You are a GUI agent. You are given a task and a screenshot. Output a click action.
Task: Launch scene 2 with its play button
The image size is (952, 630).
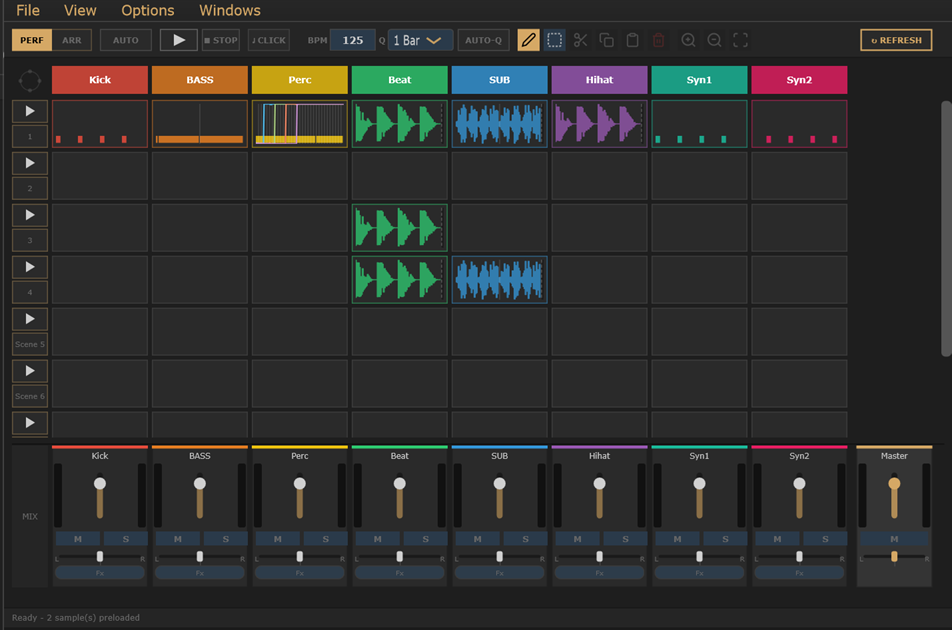pos(30,163)
